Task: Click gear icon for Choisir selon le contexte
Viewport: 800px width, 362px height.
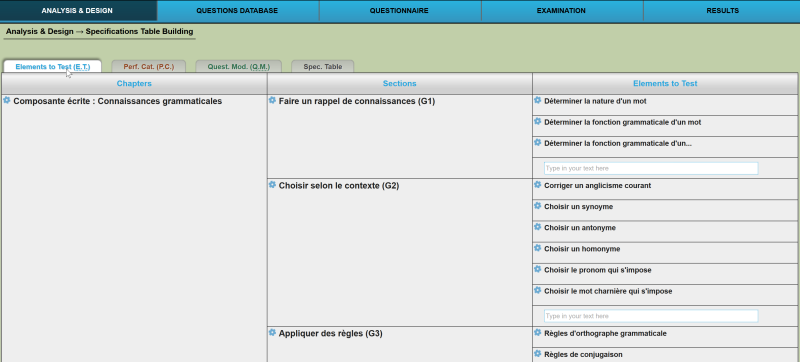Action: click(272, 185)
